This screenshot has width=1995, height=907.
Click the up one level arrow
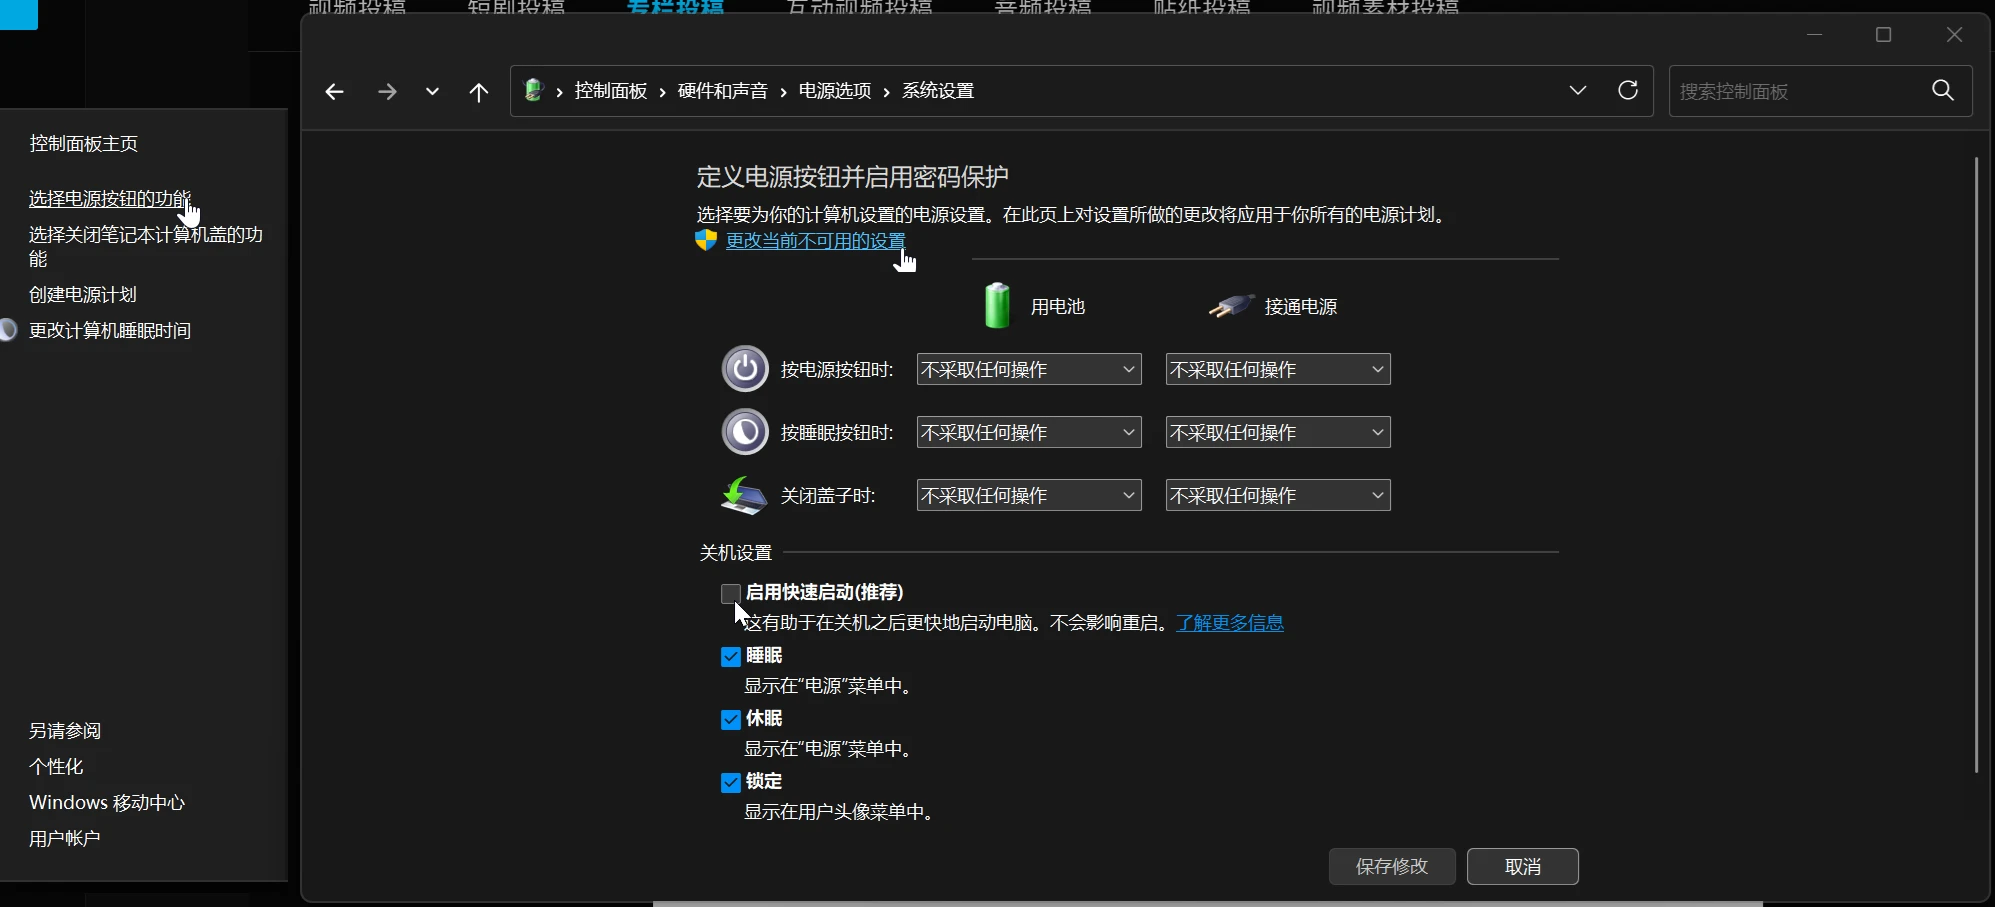[479, 91]
